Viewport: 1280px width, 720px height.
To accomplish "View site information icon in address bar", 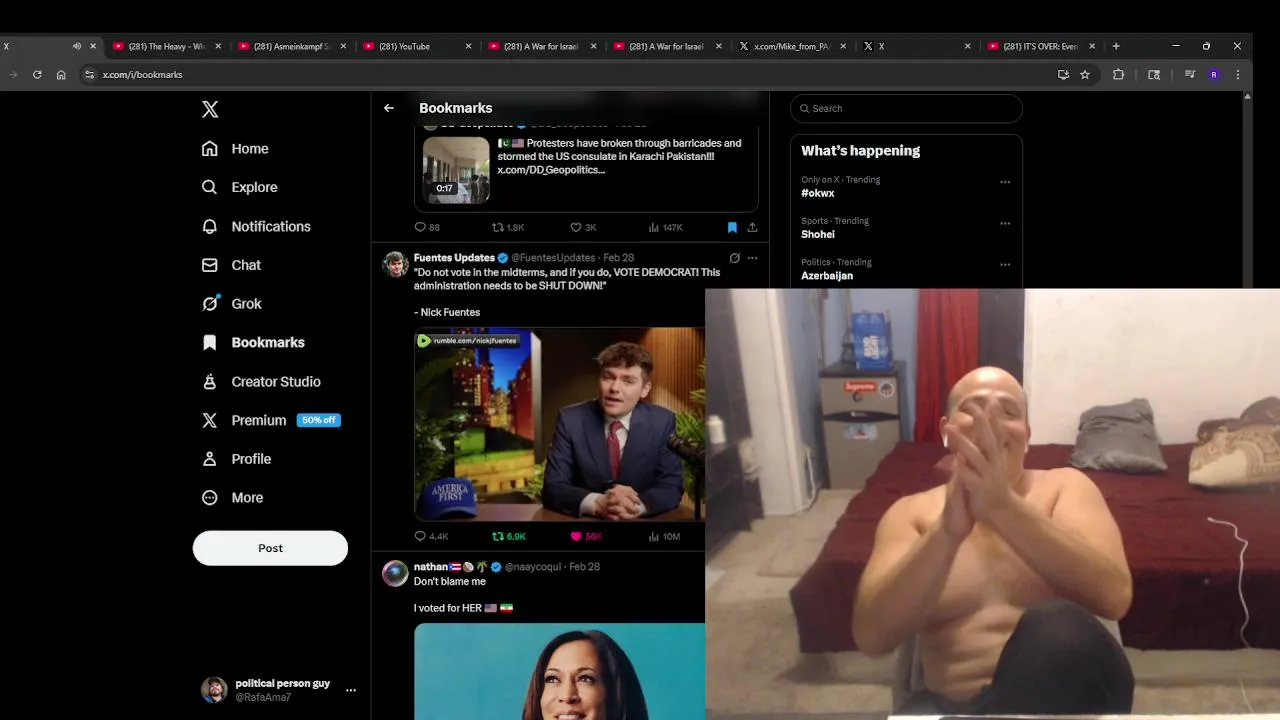I will tap(89, 74).
